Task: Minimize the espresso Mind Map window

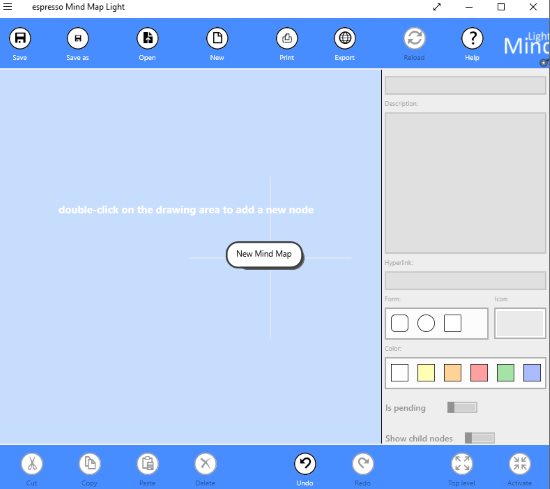Action: (x=469, y=7)
